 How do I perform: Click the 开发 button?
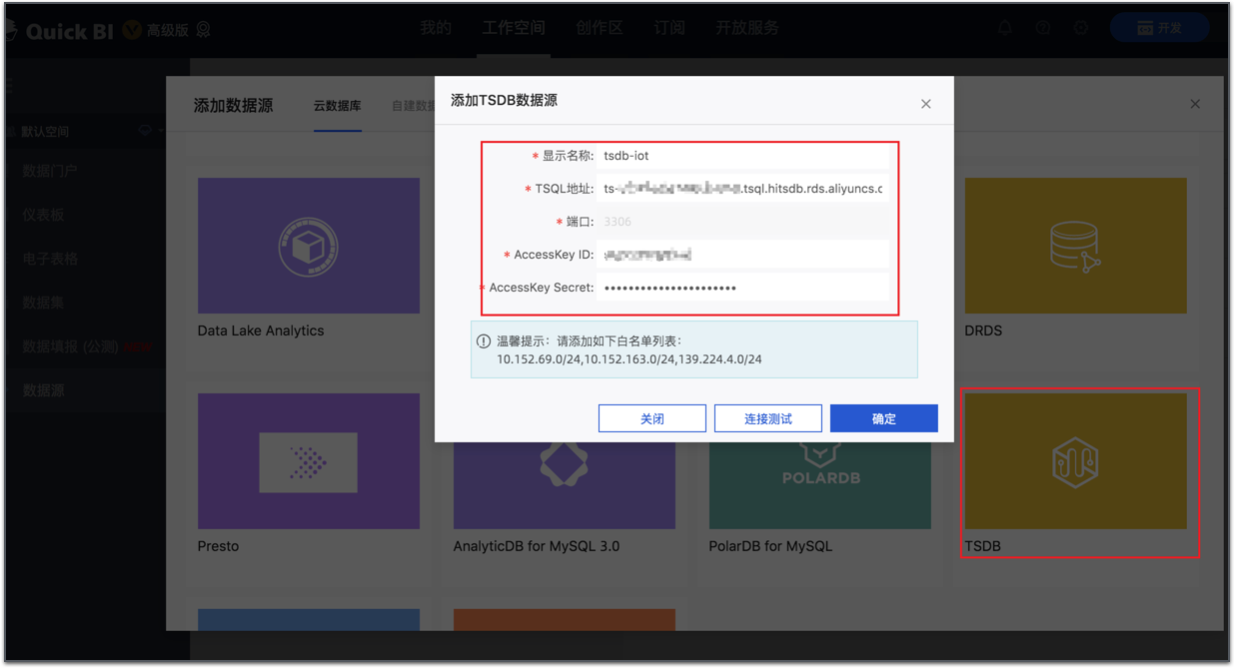pyautogui.click(x=1159, y=28)
